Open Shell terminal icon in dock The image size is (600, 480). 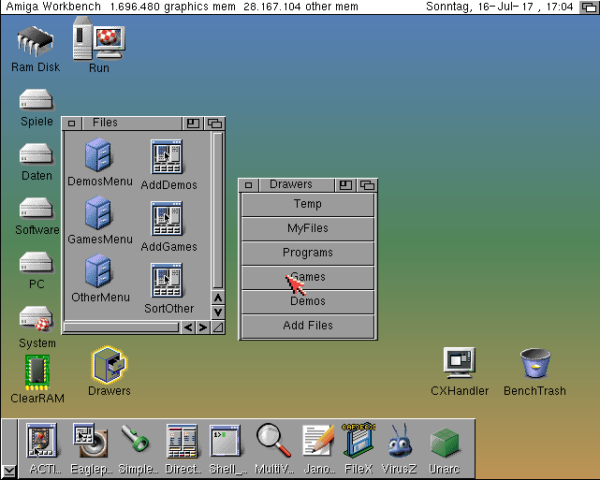tap(225, 441)
